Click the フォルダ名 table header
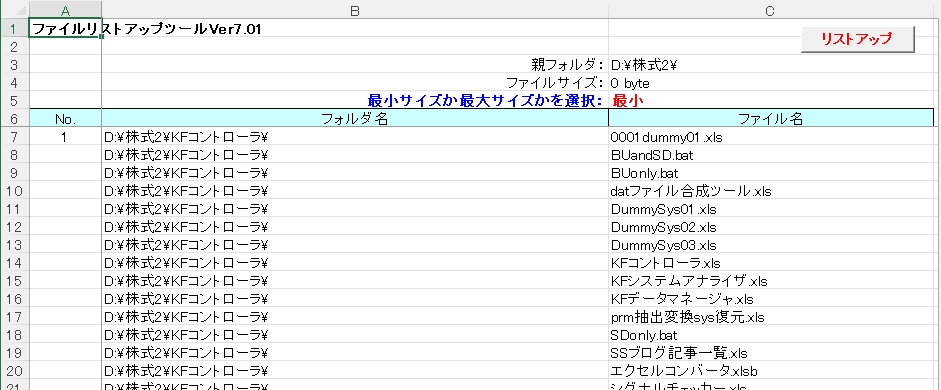Image resolution: width=941 pixels, height=390 pixels. [x=355, y=118]
